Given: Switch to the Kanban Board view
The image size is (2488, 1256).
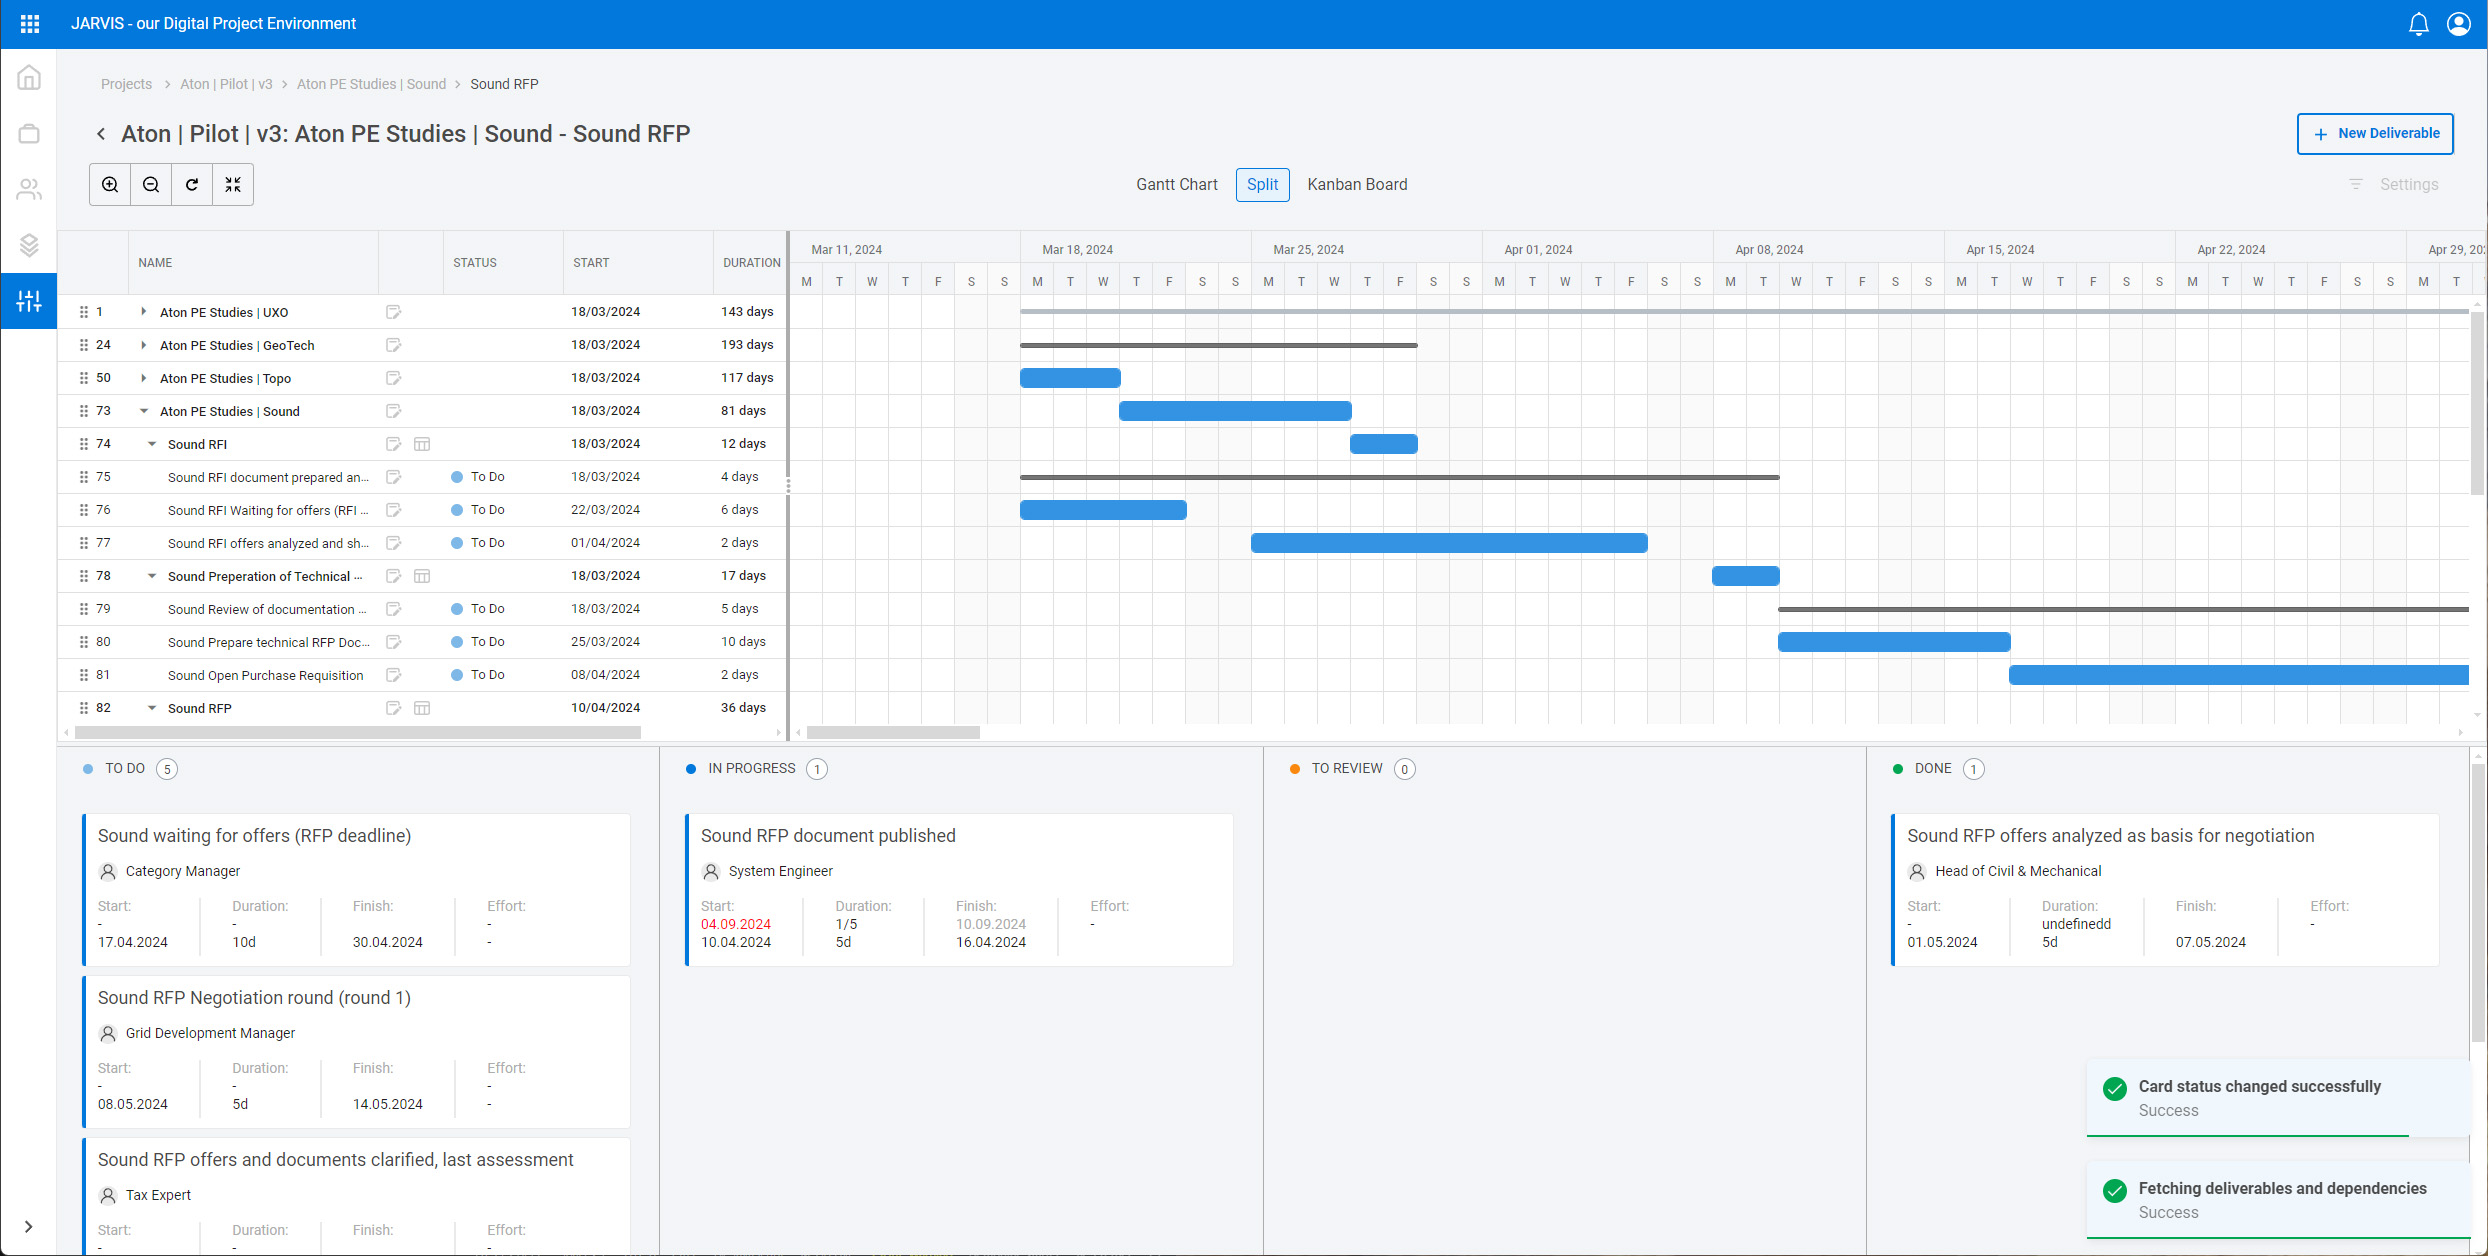Looking at the screenshot, I should click(x=1357, y=184).
